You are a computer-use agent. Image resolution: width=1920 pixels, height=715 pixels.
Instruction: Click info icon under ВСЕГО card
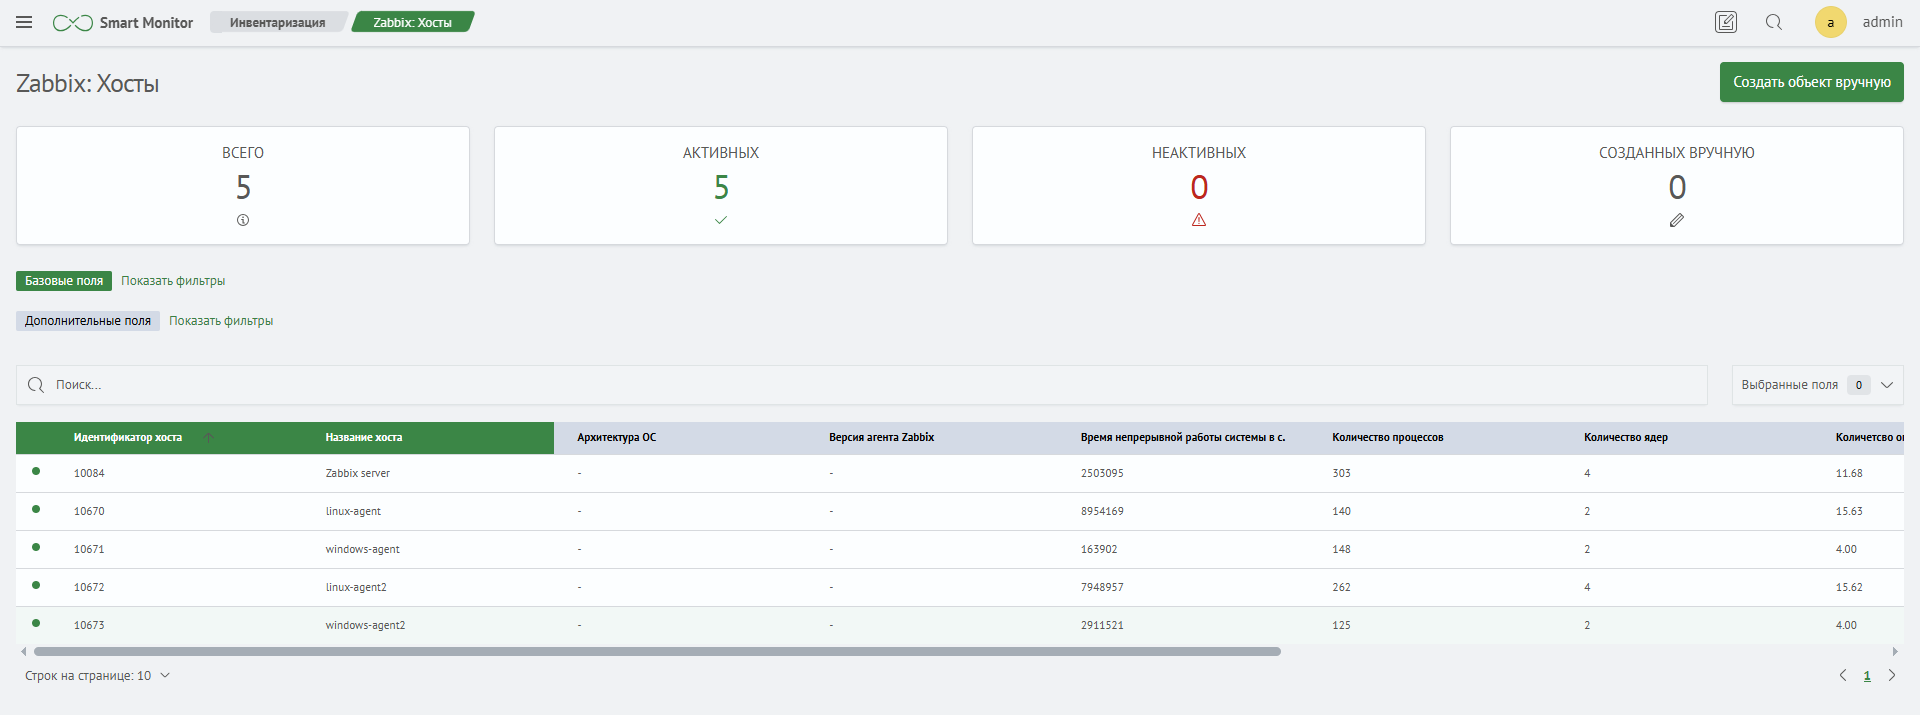(x=243, y=220)
